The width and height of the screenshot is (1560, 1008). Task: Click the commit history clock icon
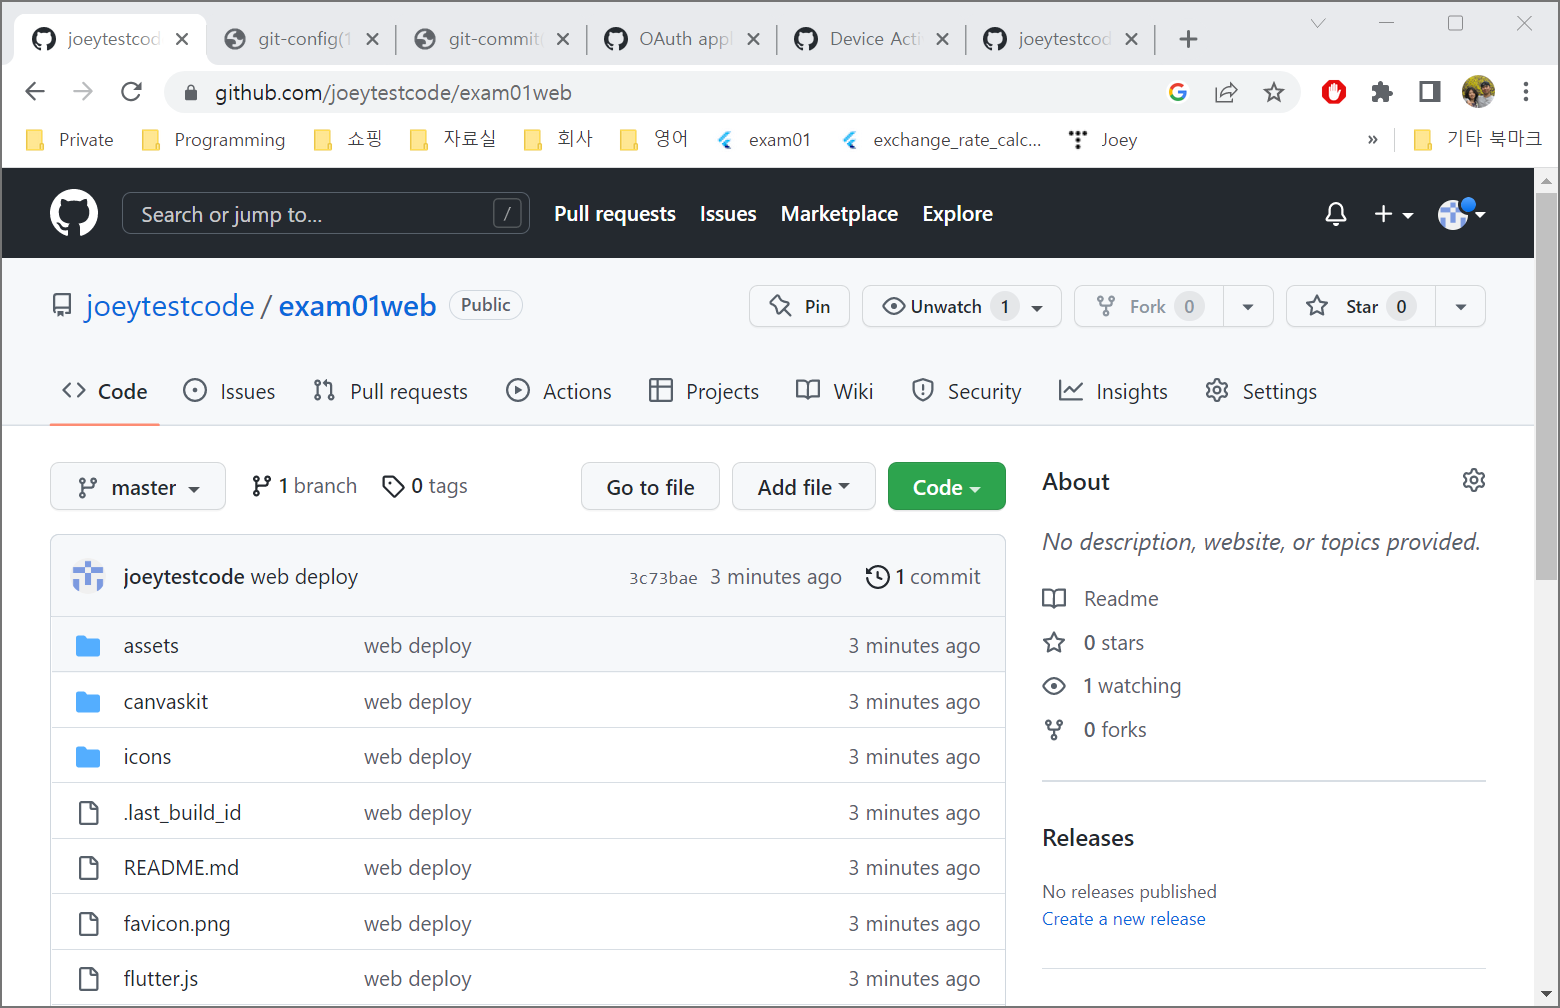click(877, 577)
